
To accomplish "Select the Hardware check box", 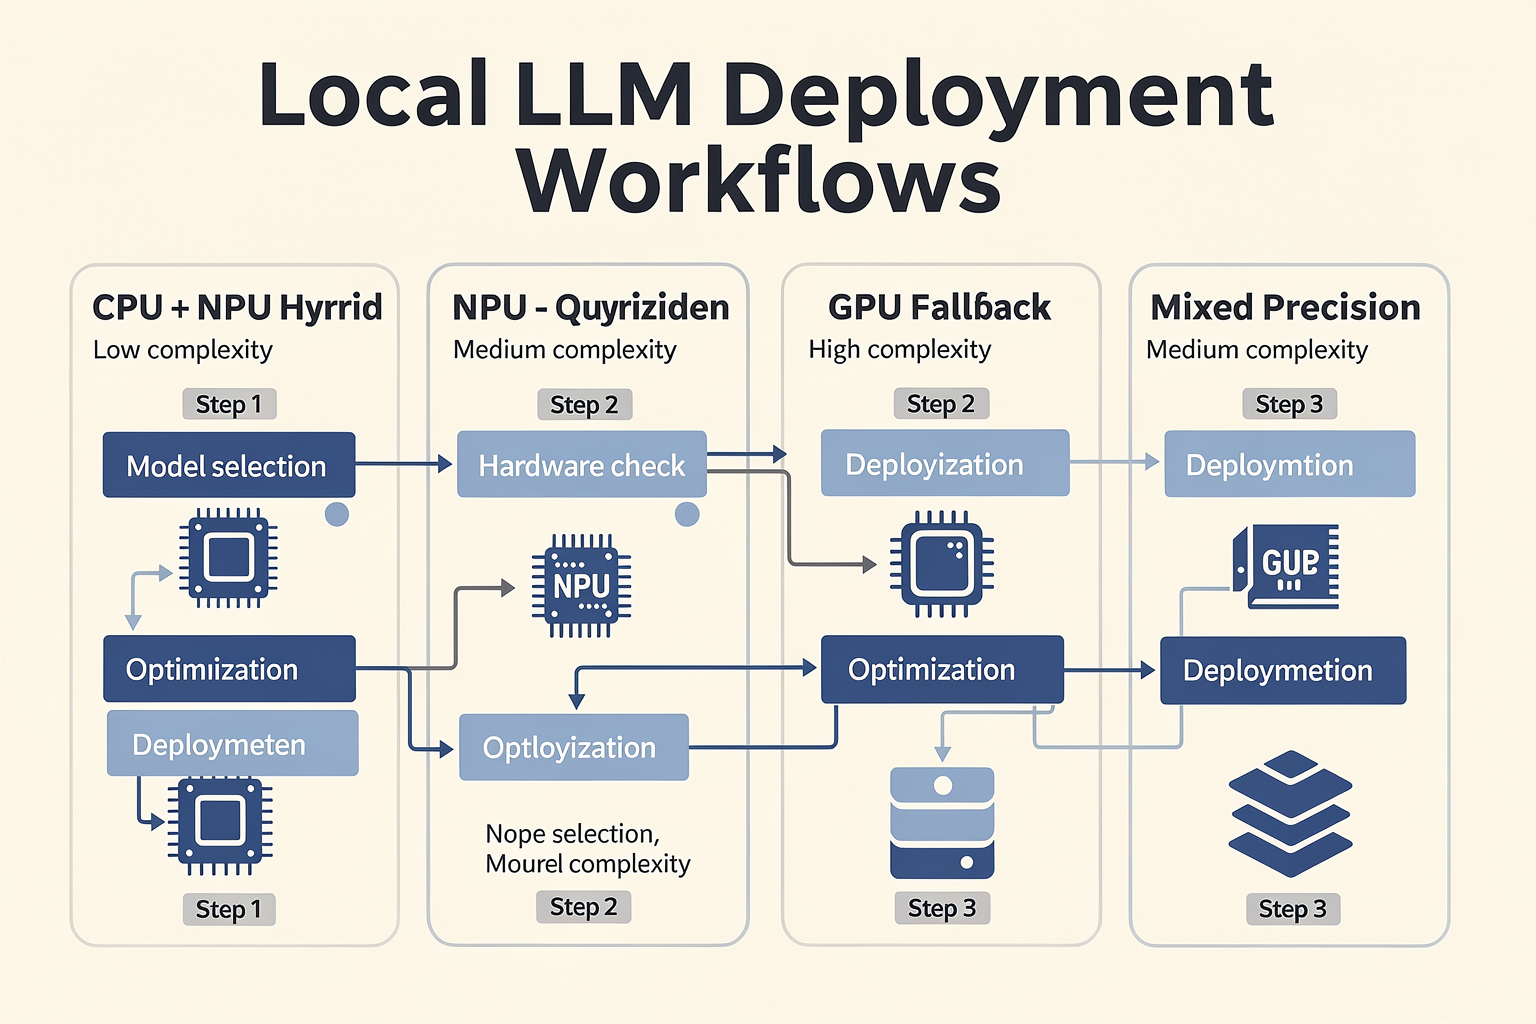I will [x=582, y=465].
